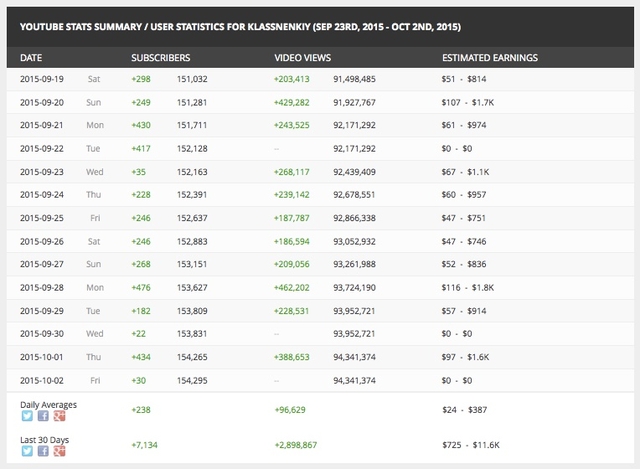Click the DATE column header

tap(31, 58)
